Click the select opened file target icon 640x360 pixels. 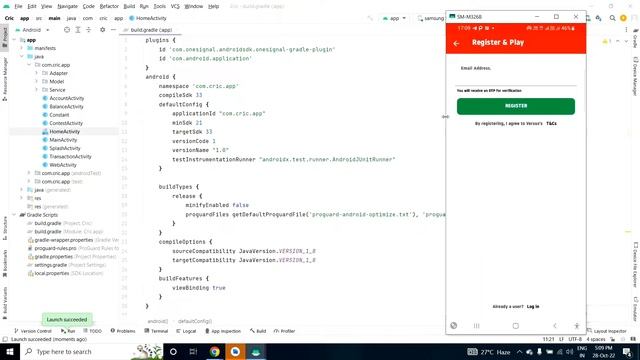click(x=67, y=30)
